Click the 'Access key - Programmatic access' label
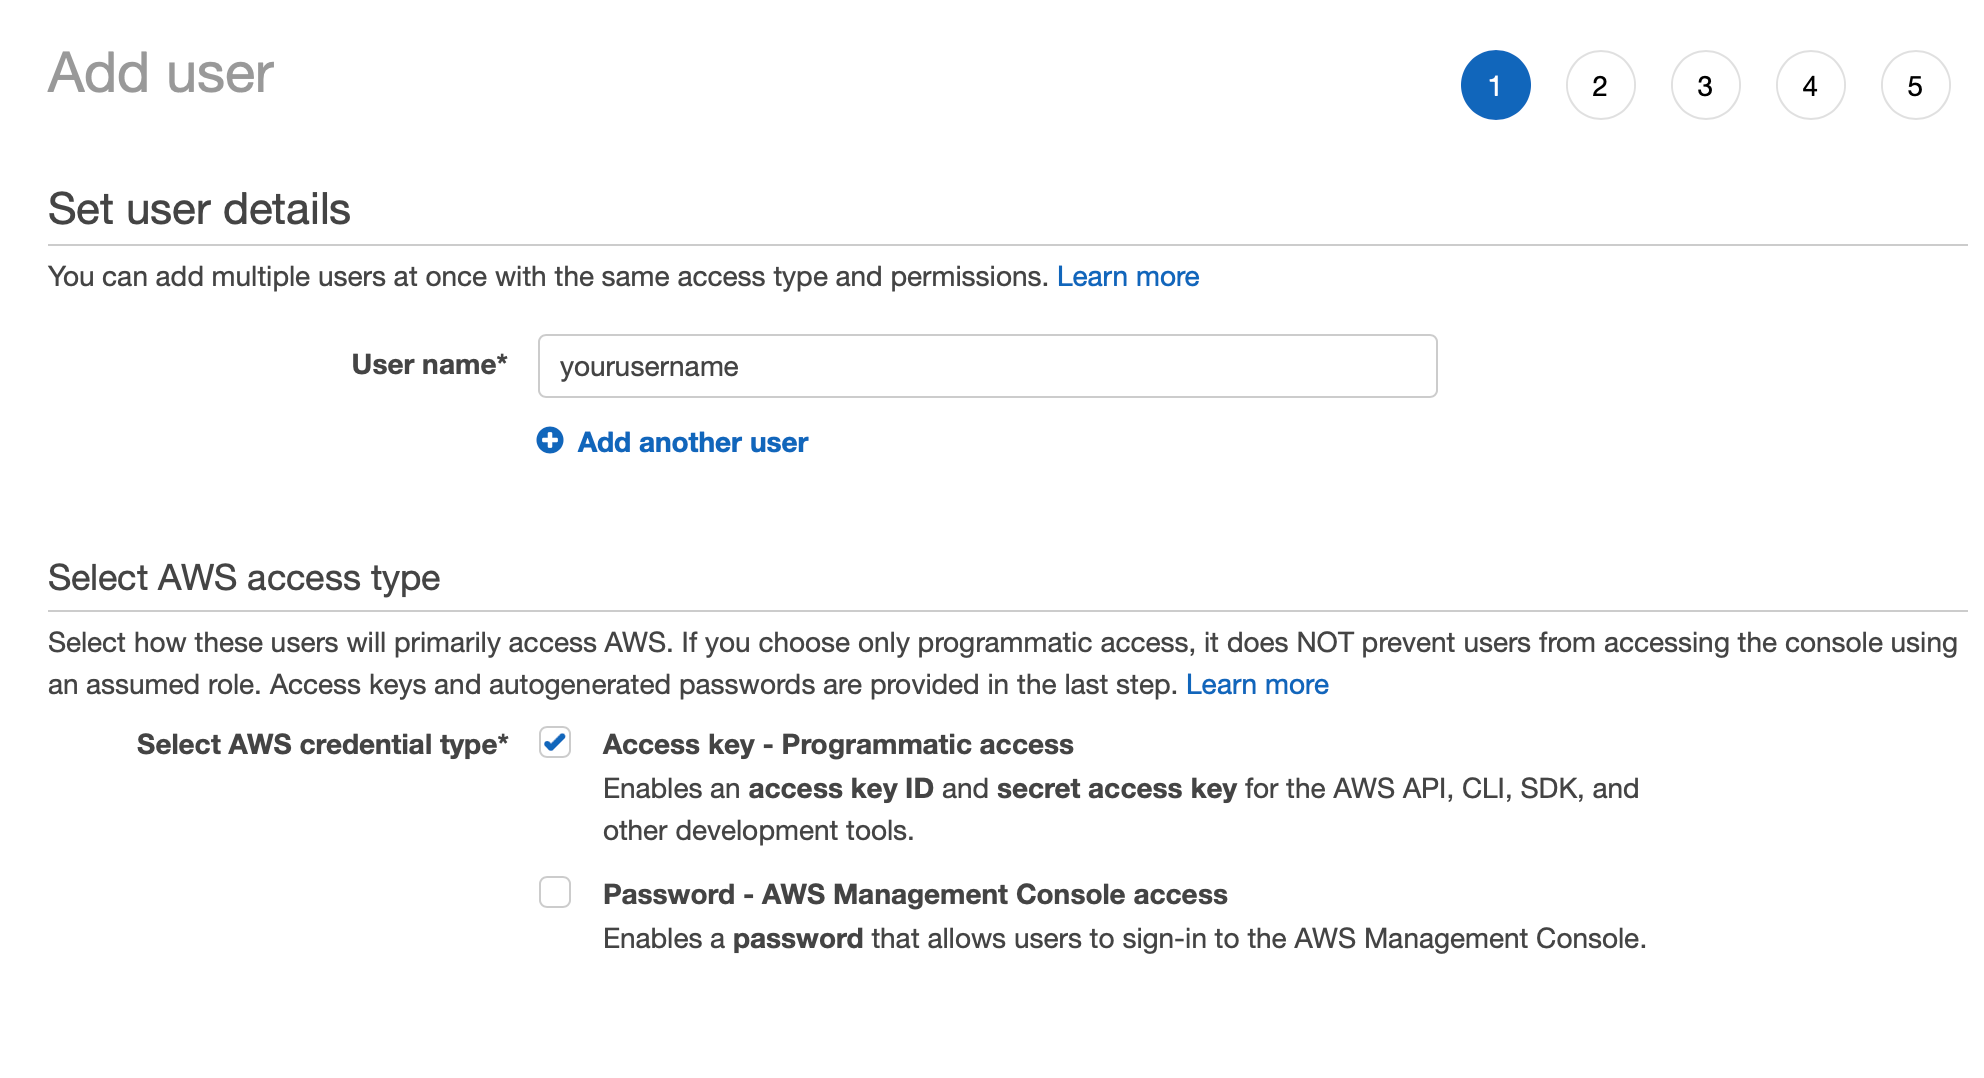Image resolution: width=1984 pixels, height=1078 pixels. click(x=837, y=745)
